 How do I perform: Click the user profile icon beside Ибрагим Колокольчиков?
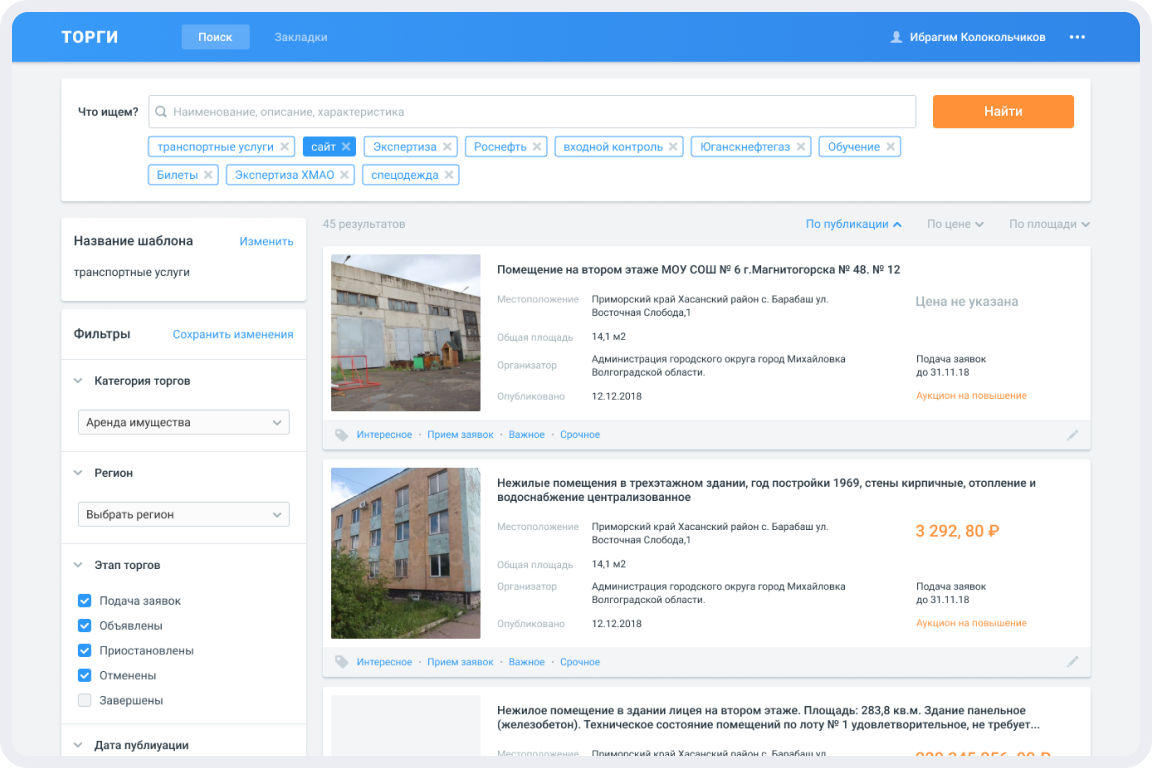896,37
